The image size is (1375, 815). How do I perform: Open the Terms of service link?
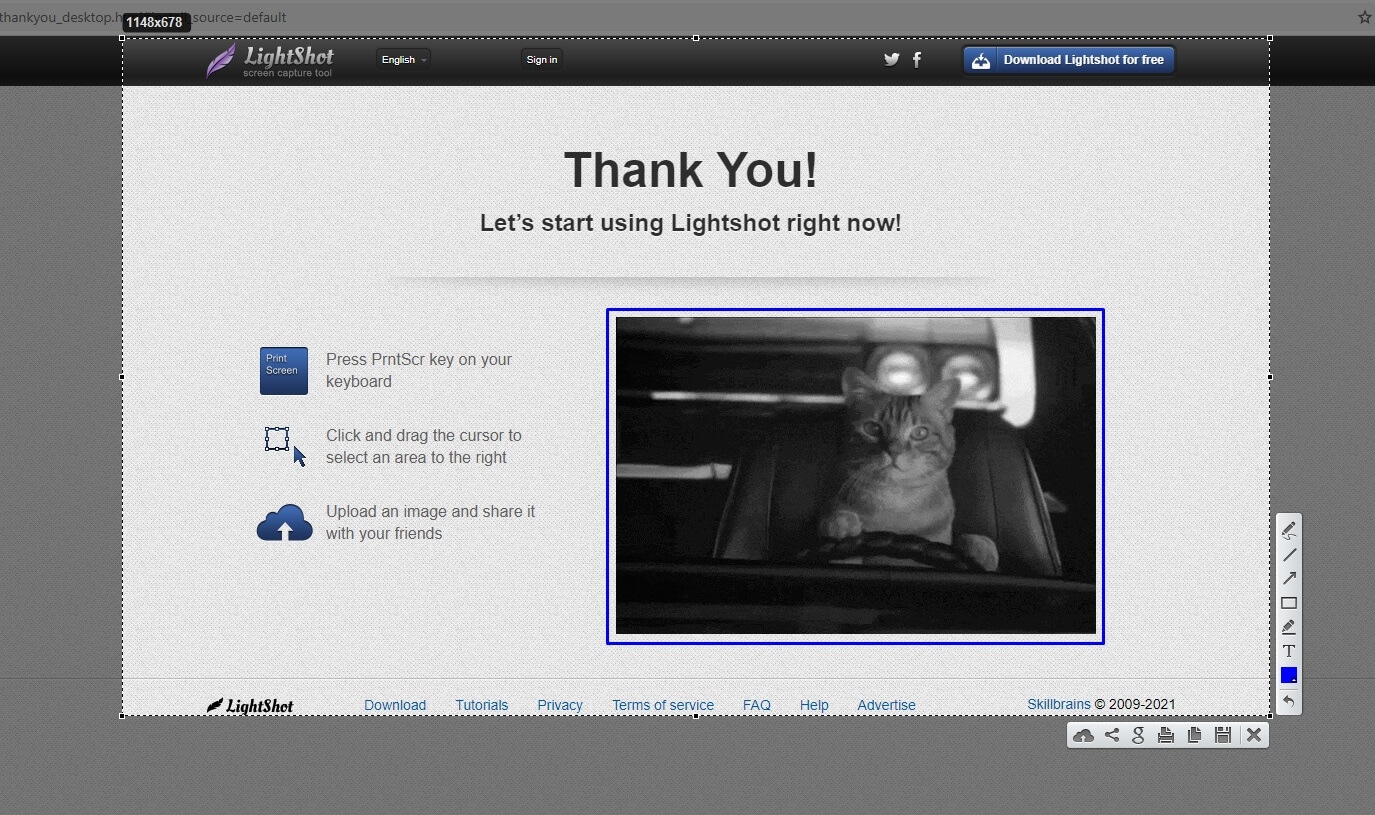pyautogui.click(x=662, y=705)
